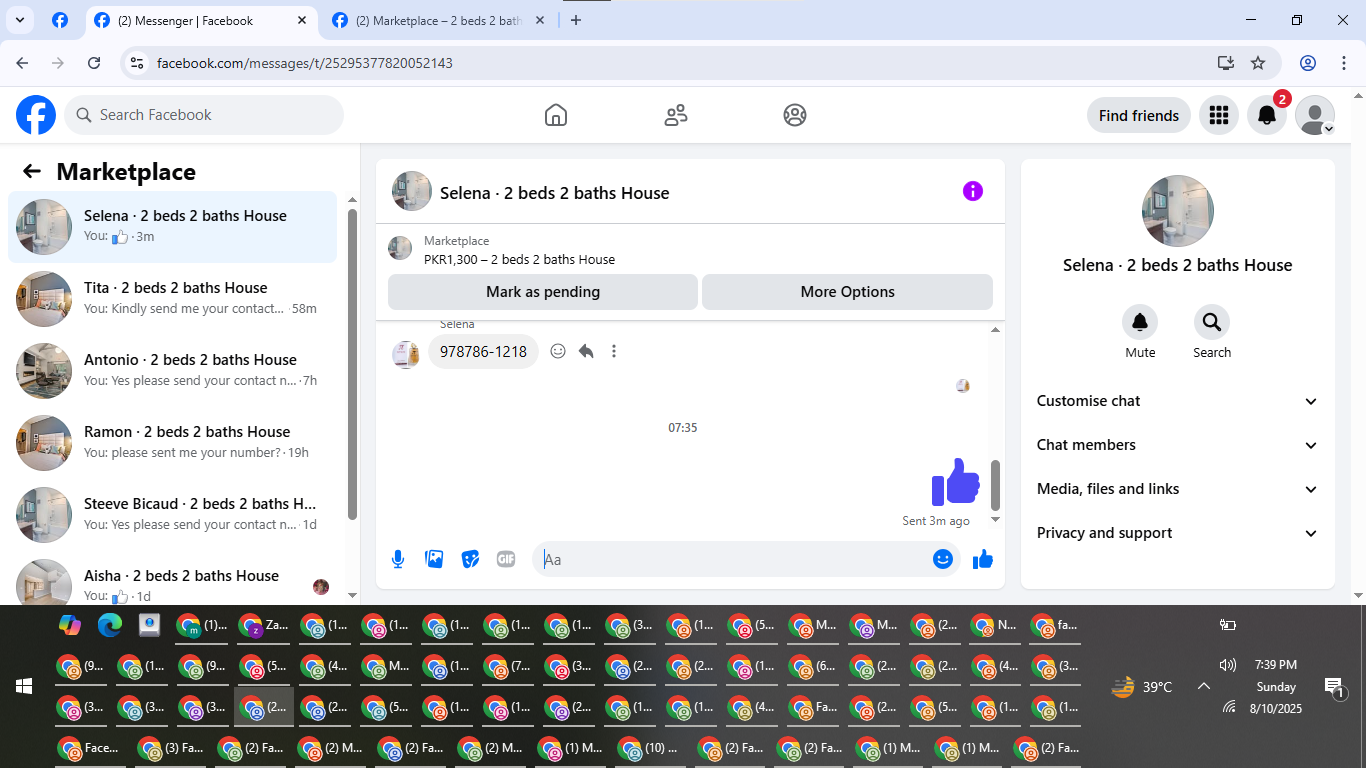
Task: Open a new Chrome tab
Action: point(576,20)
